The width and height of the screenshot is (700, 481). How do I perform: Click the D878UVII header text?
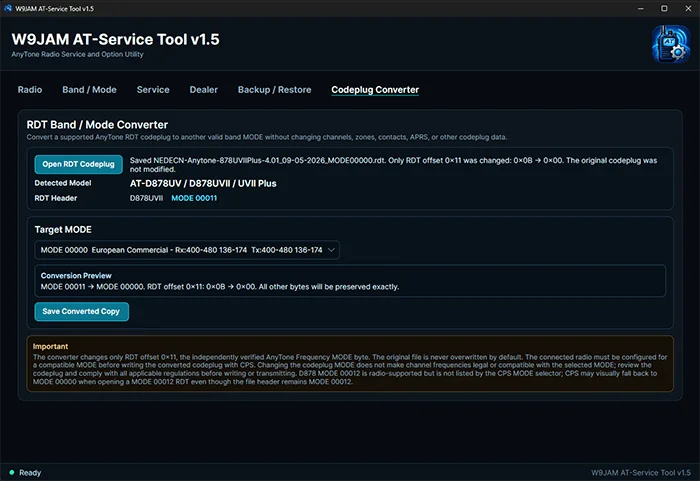tap(146, 198)
